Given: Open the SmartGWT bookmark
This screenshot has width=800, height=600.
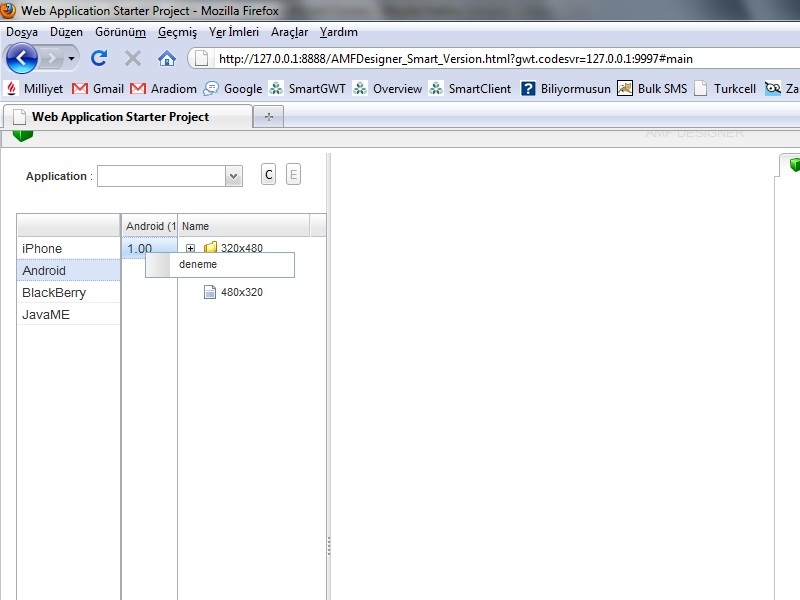Looking at the screenshot, I should point(307,88).
